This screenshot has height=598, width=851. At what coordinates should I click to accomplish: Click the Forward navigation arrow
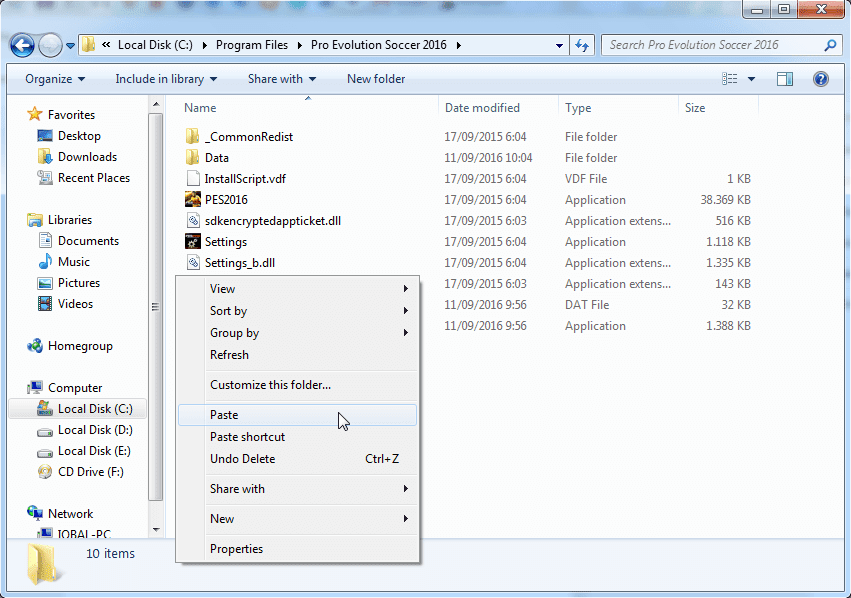click(x=50, y=46)
